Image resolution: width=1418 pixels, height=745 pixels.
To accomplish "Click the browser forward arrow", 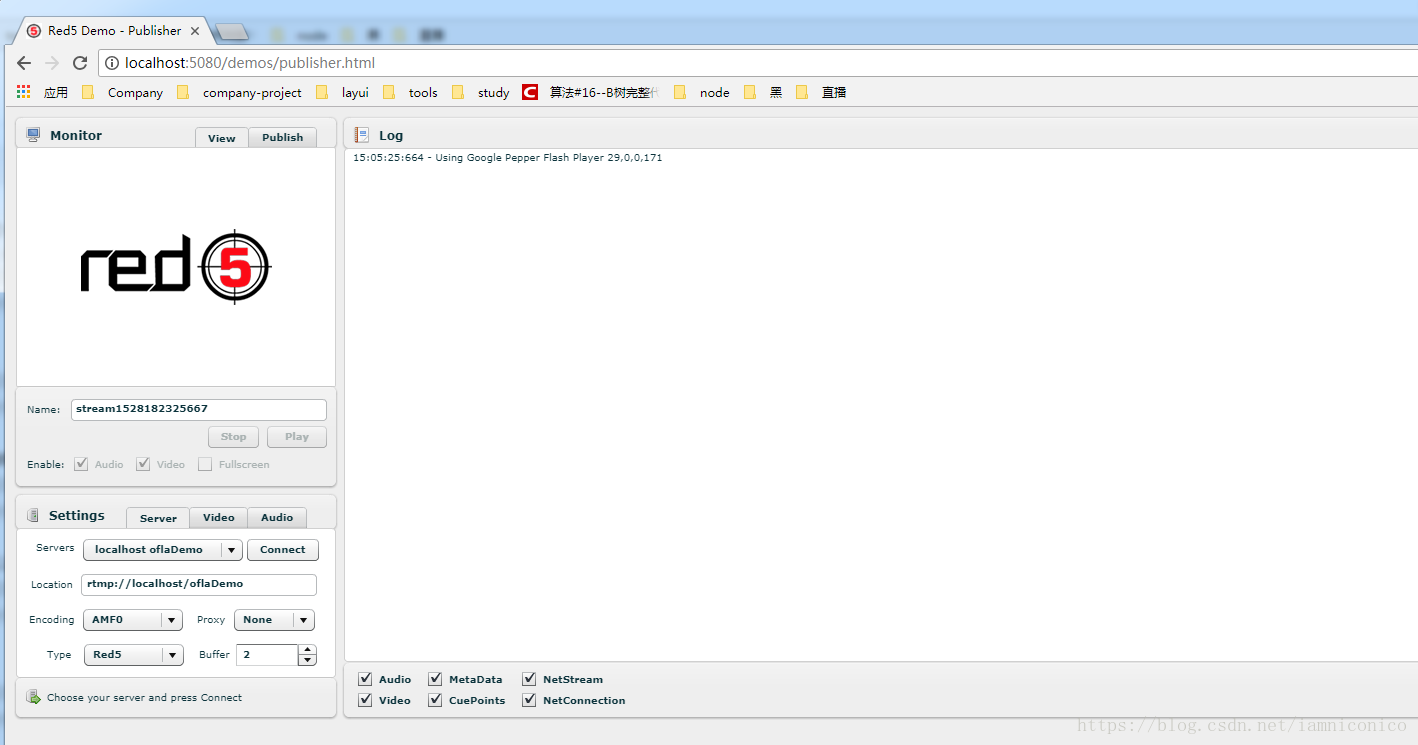I will [52, 63].
